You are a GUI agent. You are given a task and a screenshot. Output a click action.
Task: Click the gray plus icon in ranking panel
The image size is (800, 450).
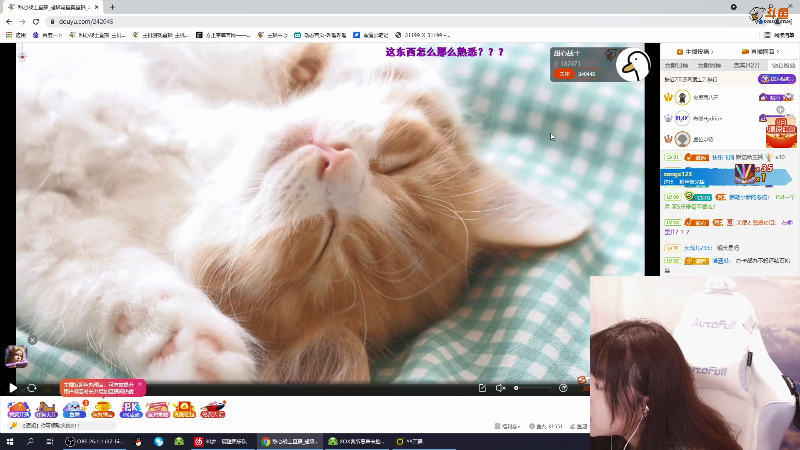click(780, 109)
